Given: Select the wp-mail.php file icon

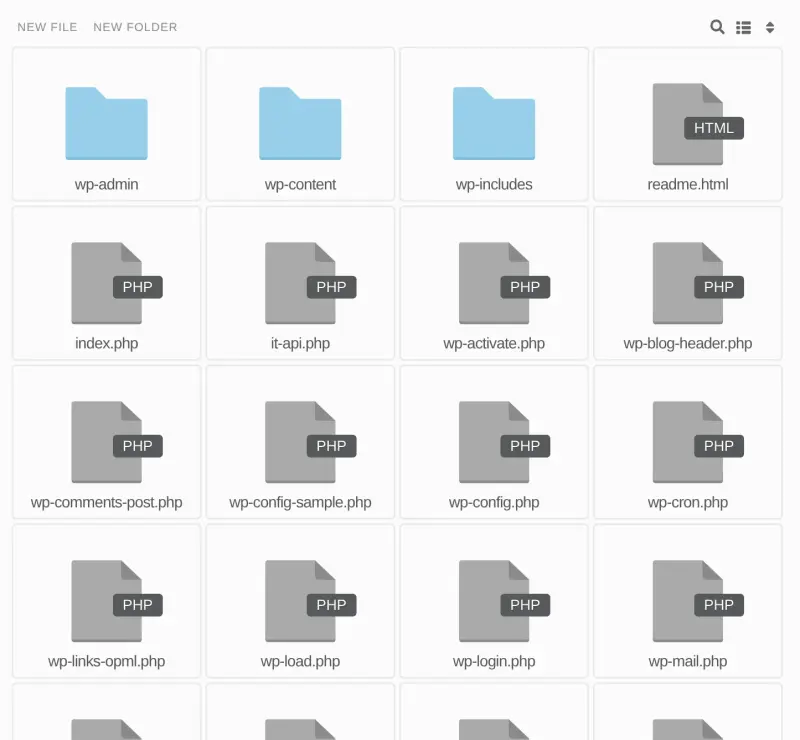Looking at the screenshot, I should click(697, 601).
